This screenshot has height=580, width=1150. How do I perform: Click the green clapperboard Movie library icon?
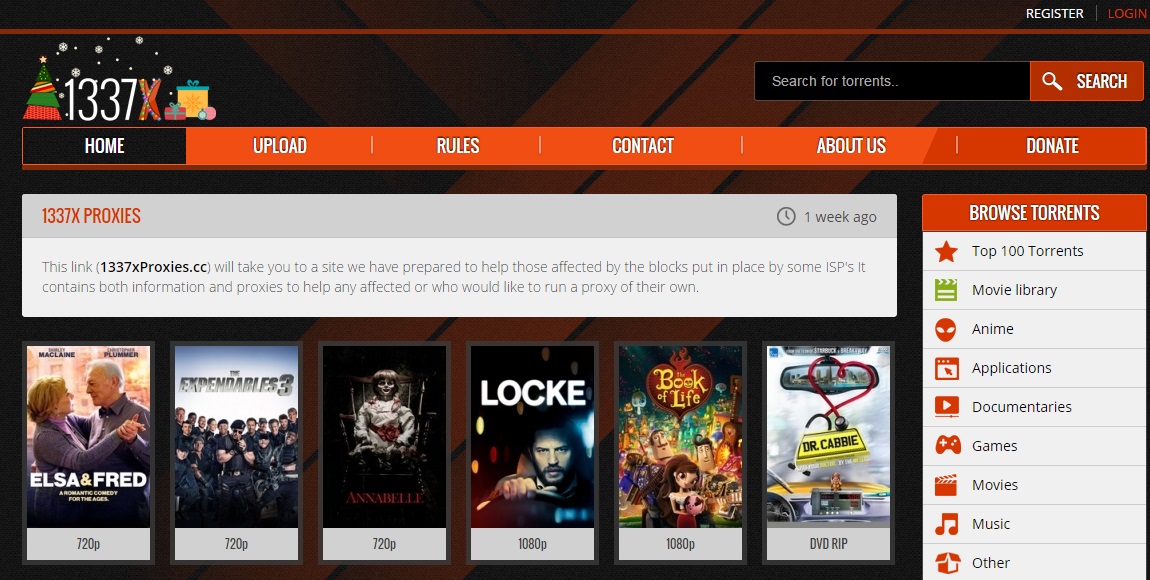point(946,290)
